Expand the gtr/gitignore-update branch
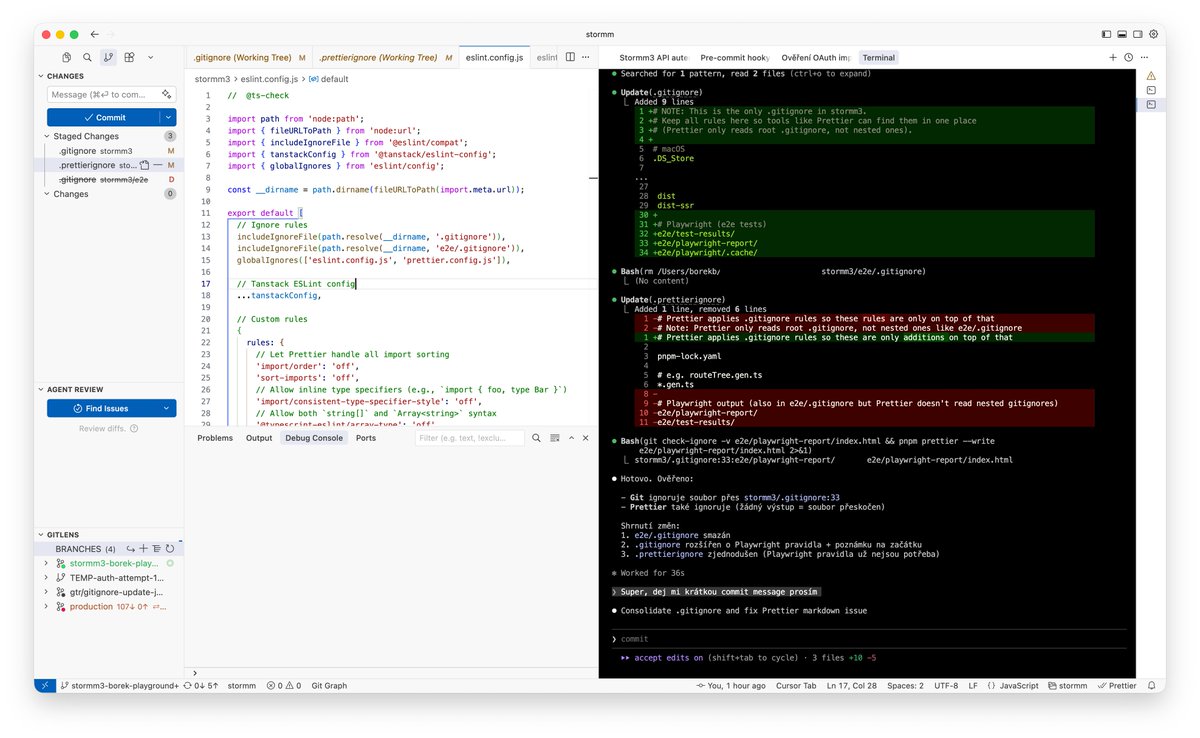This screenshot has height=738, width=1200. [46, 592]
